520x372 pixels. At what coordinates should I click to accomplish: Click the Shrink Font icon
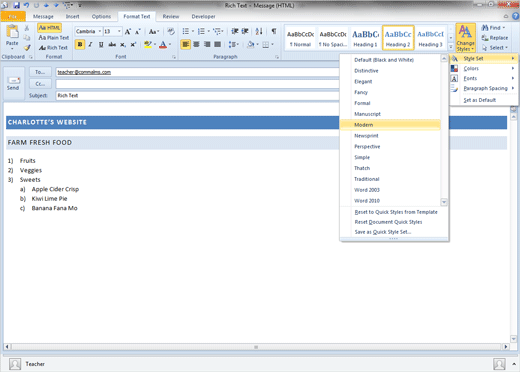click(137, 32)
